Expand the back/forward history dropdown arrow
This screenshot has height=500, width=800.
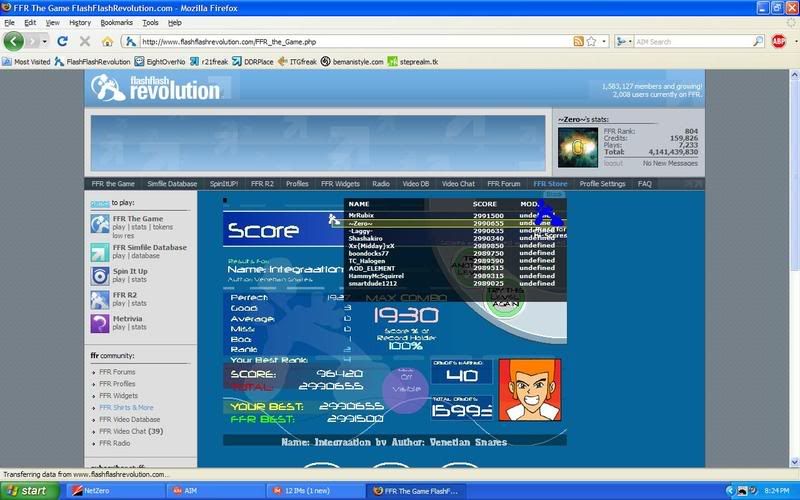click(43, 41)
